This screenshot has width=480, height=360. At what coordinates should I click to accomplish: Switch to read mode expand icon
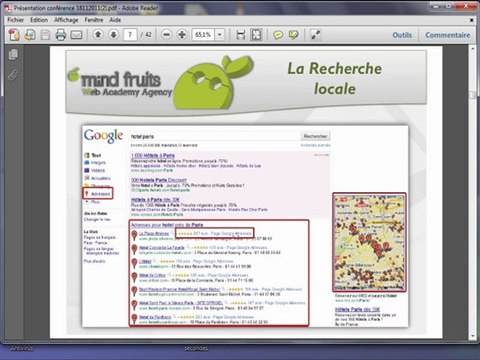315,35
